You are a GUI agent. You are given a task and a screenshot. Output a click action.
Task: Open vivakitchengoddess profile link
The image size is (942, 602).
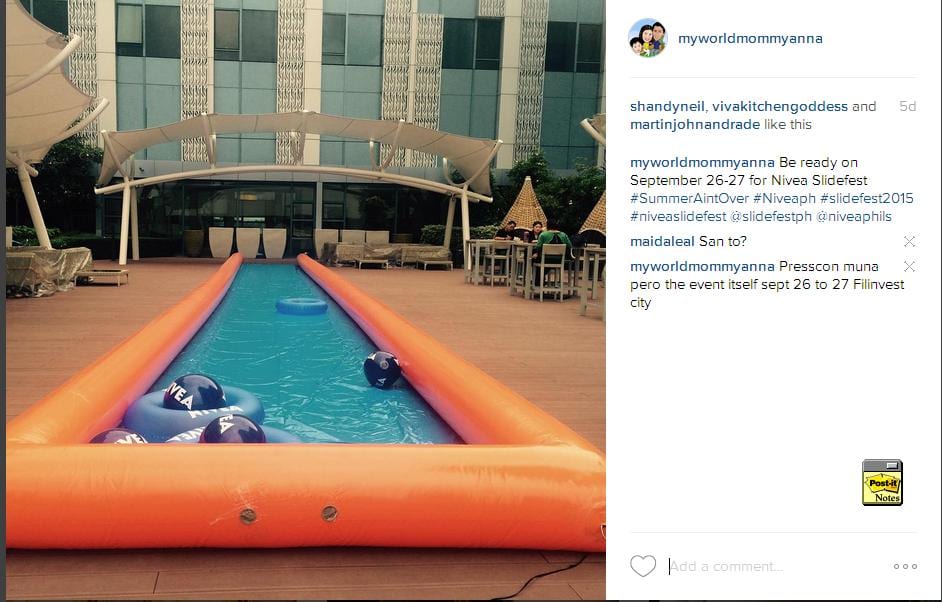[x=780, y=106]
